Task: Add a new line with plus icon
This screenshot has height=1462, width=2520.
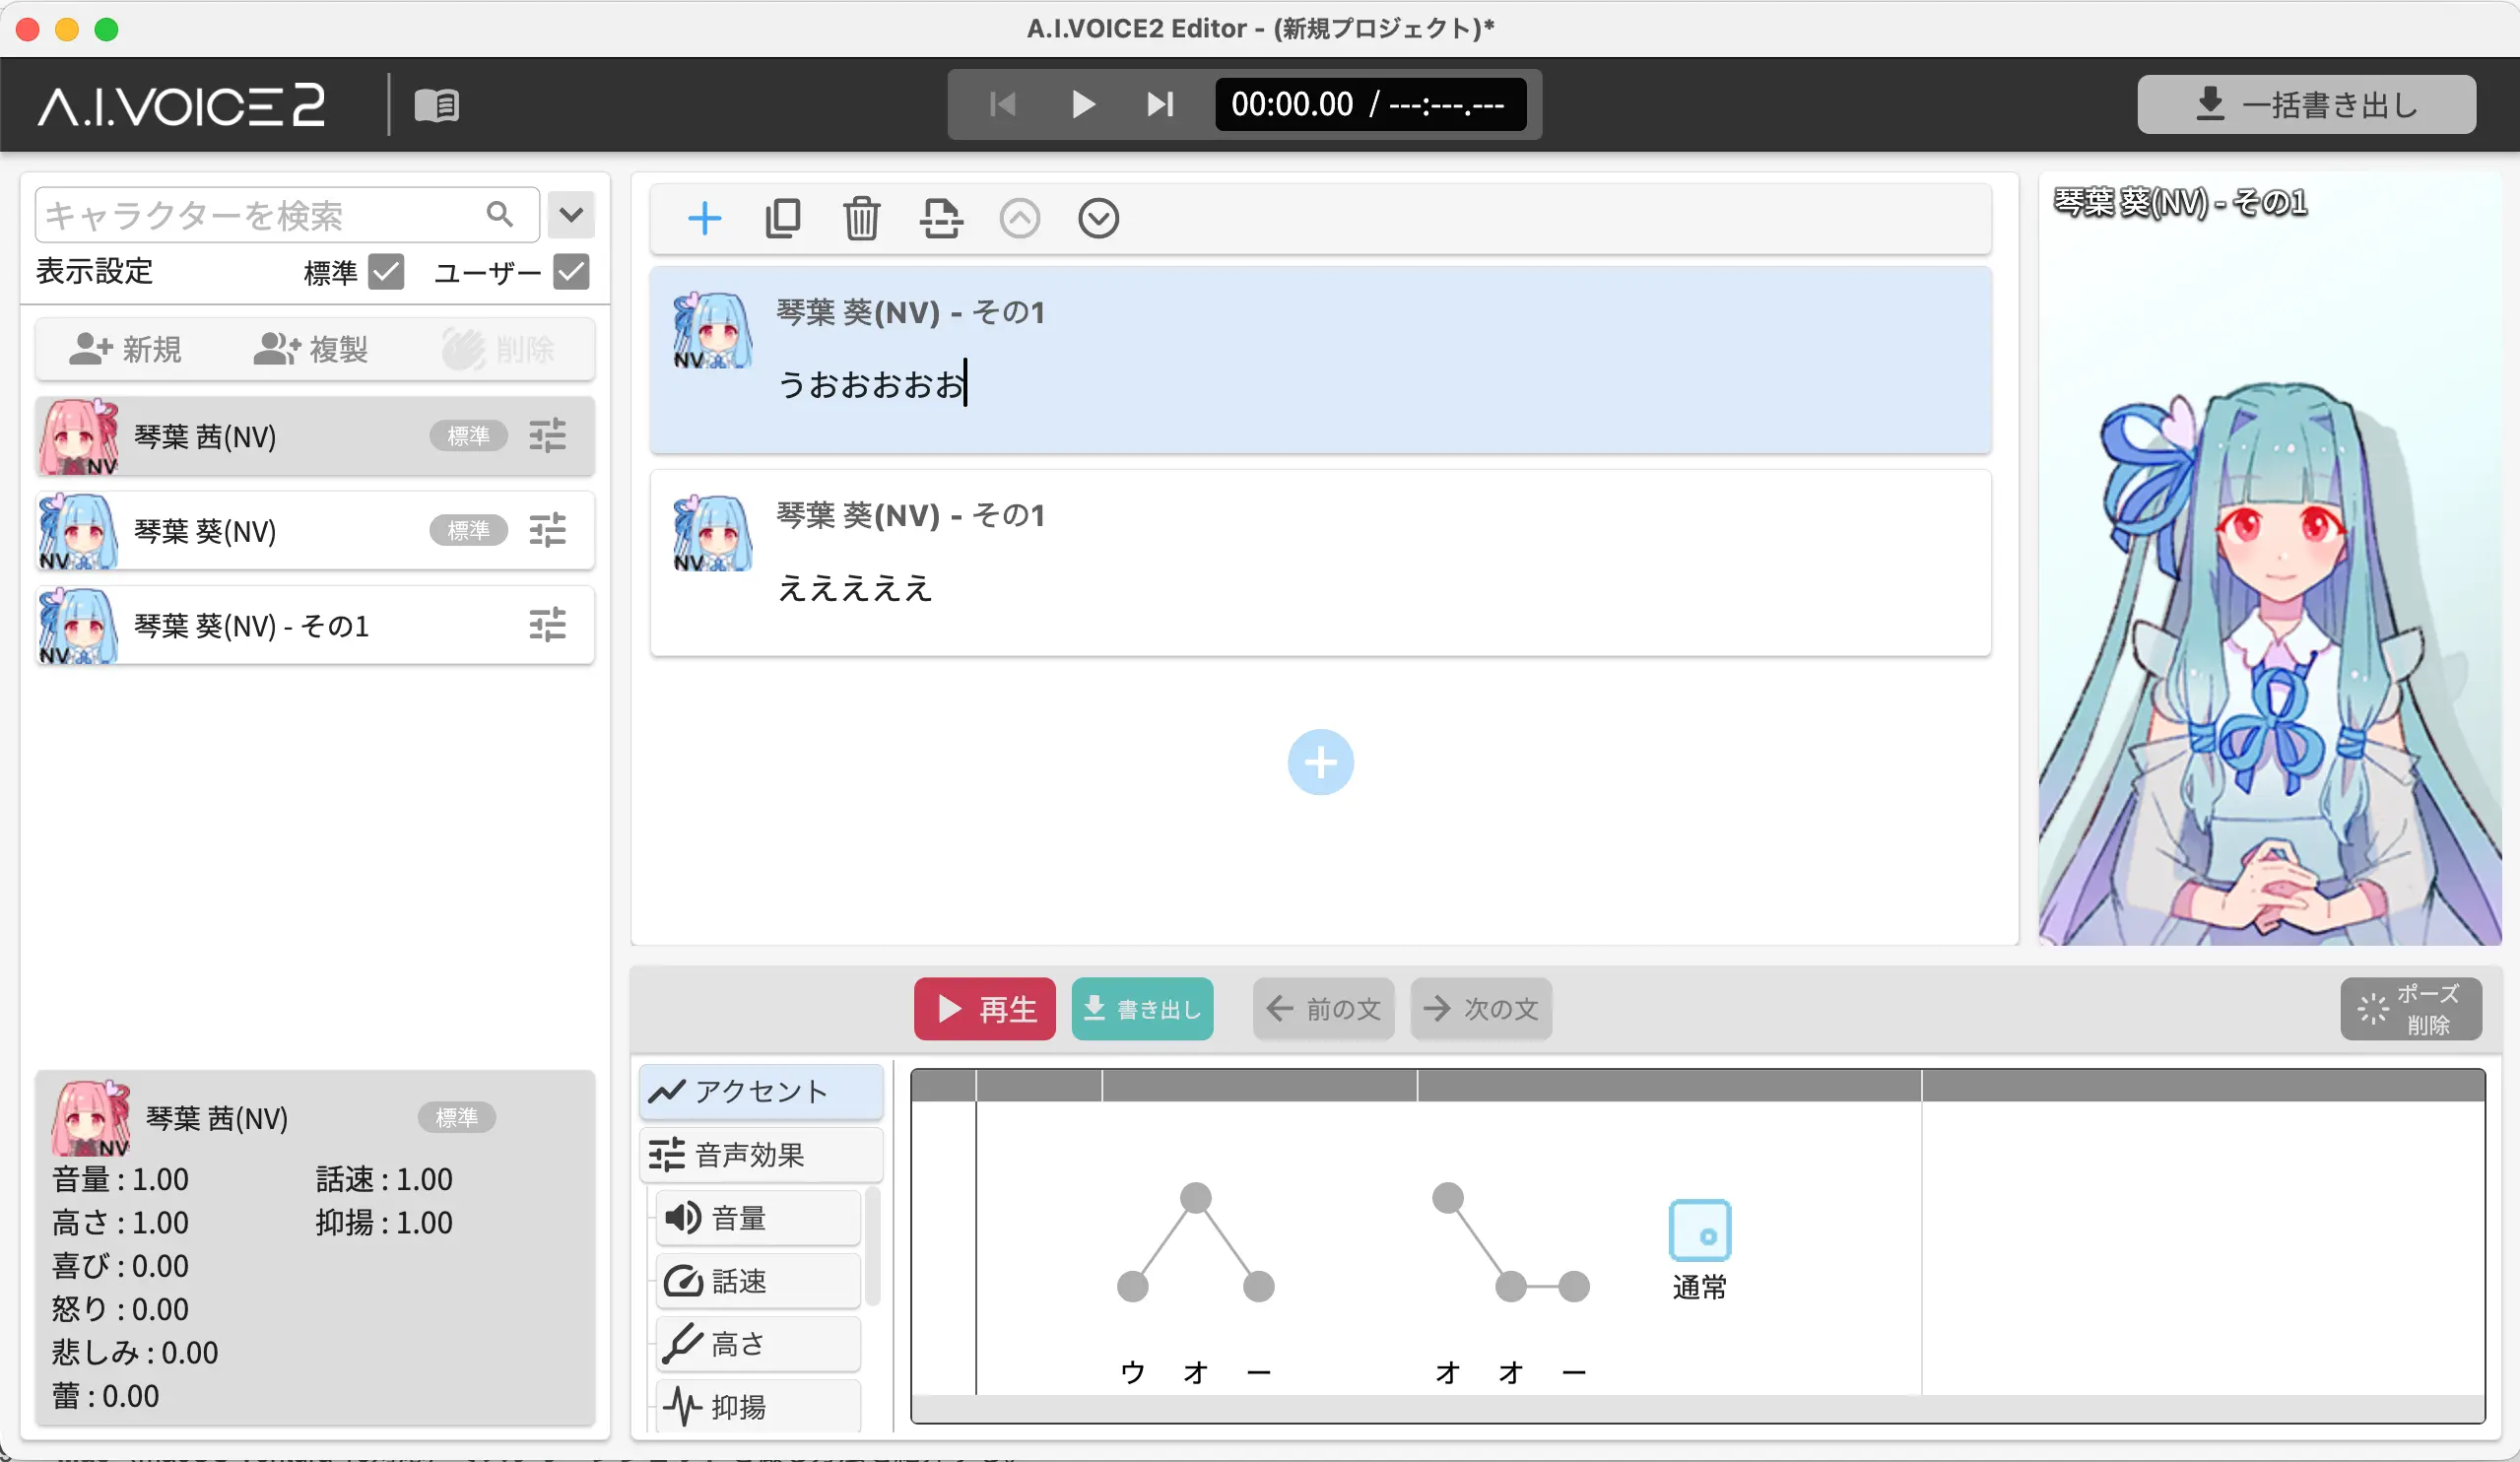Action: tap(704, 218)
